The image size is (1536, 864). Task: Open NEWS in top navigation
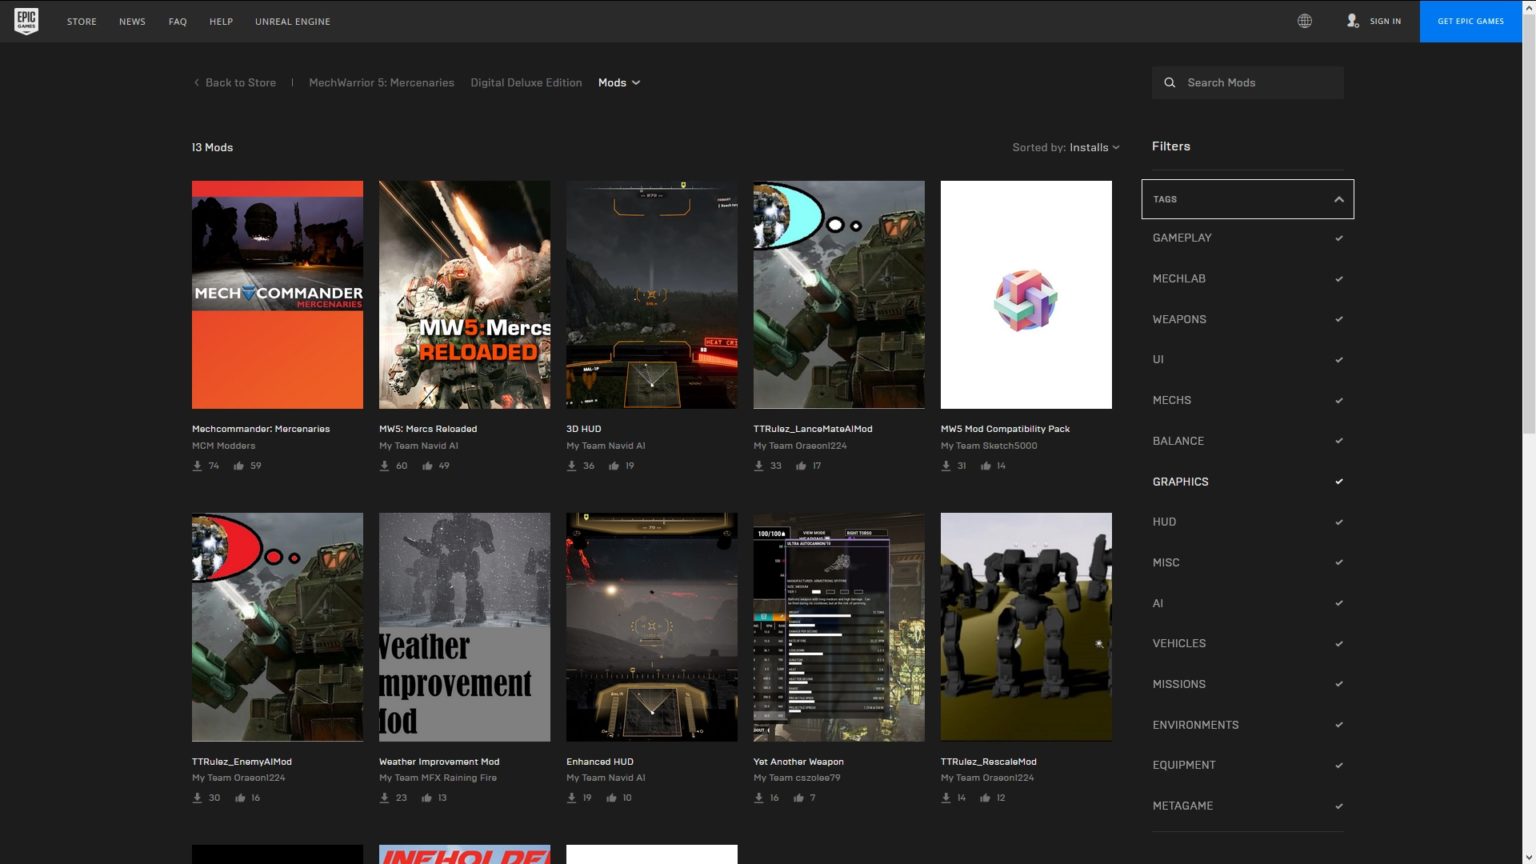pos(132,21)
